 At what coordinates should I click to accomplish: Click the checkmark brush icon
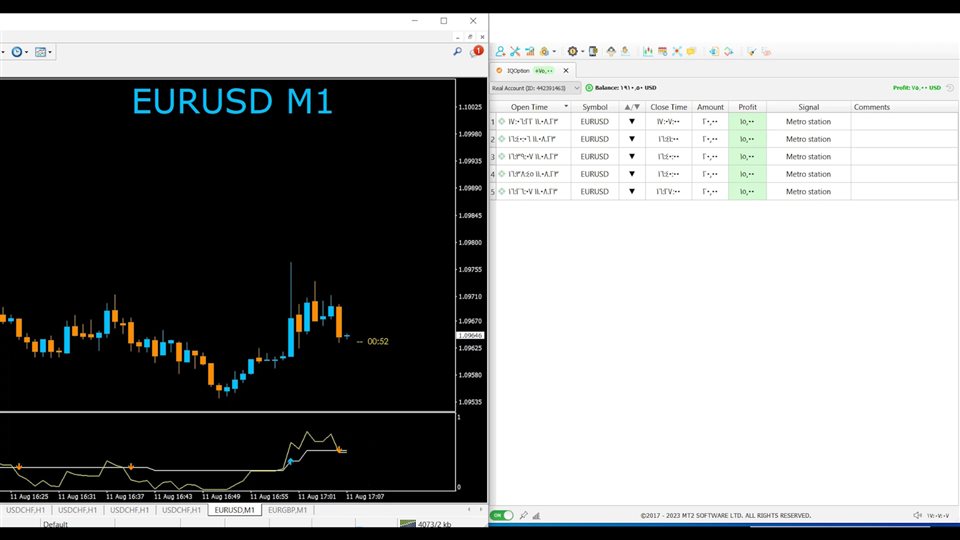click(751, 51)
